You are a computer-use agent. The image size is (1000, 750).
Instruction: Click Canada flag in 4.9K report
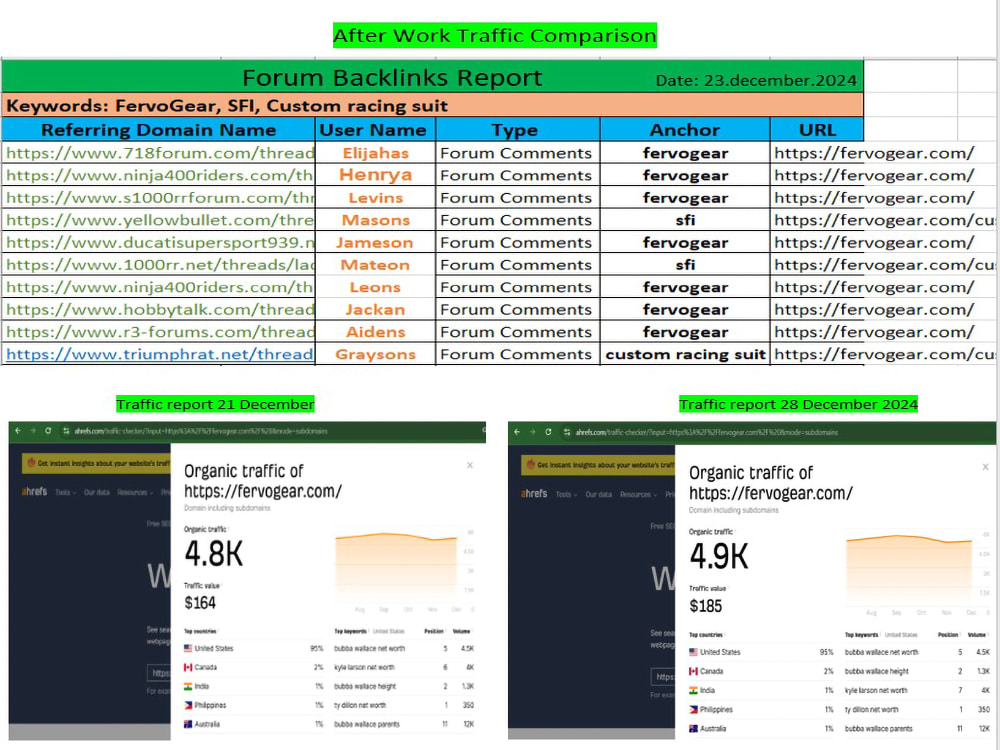coord(693,671)
